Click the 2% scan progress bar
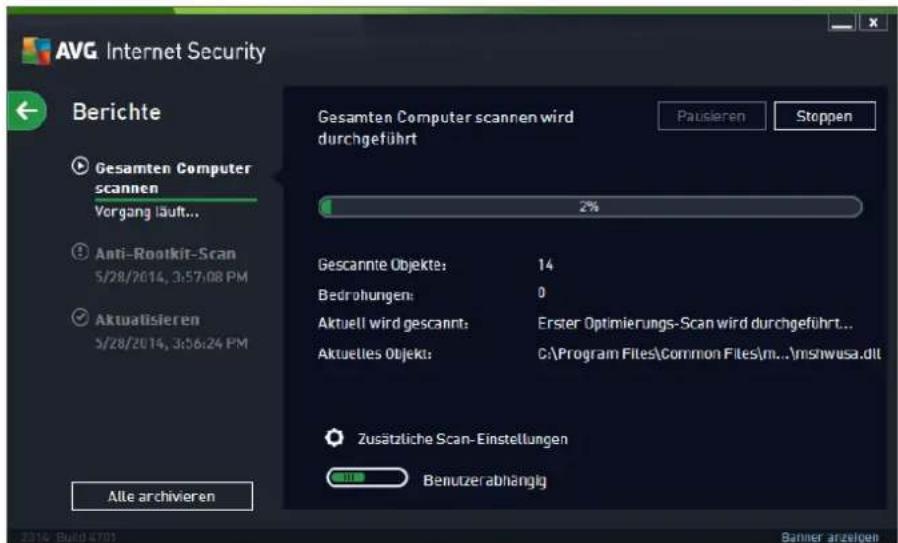This screenshot has height=543, width=898. click(590, 207)
